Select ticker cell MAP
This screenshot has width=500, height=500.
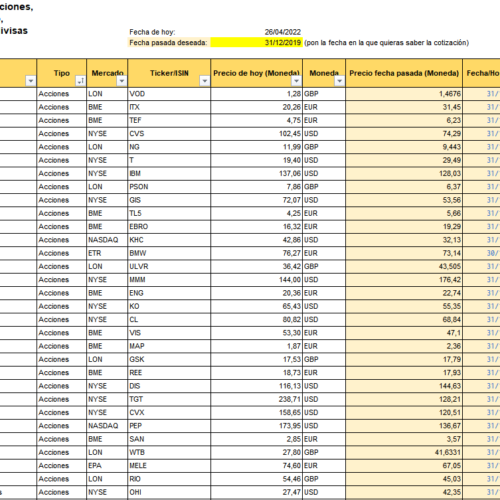tap(169, 346)
